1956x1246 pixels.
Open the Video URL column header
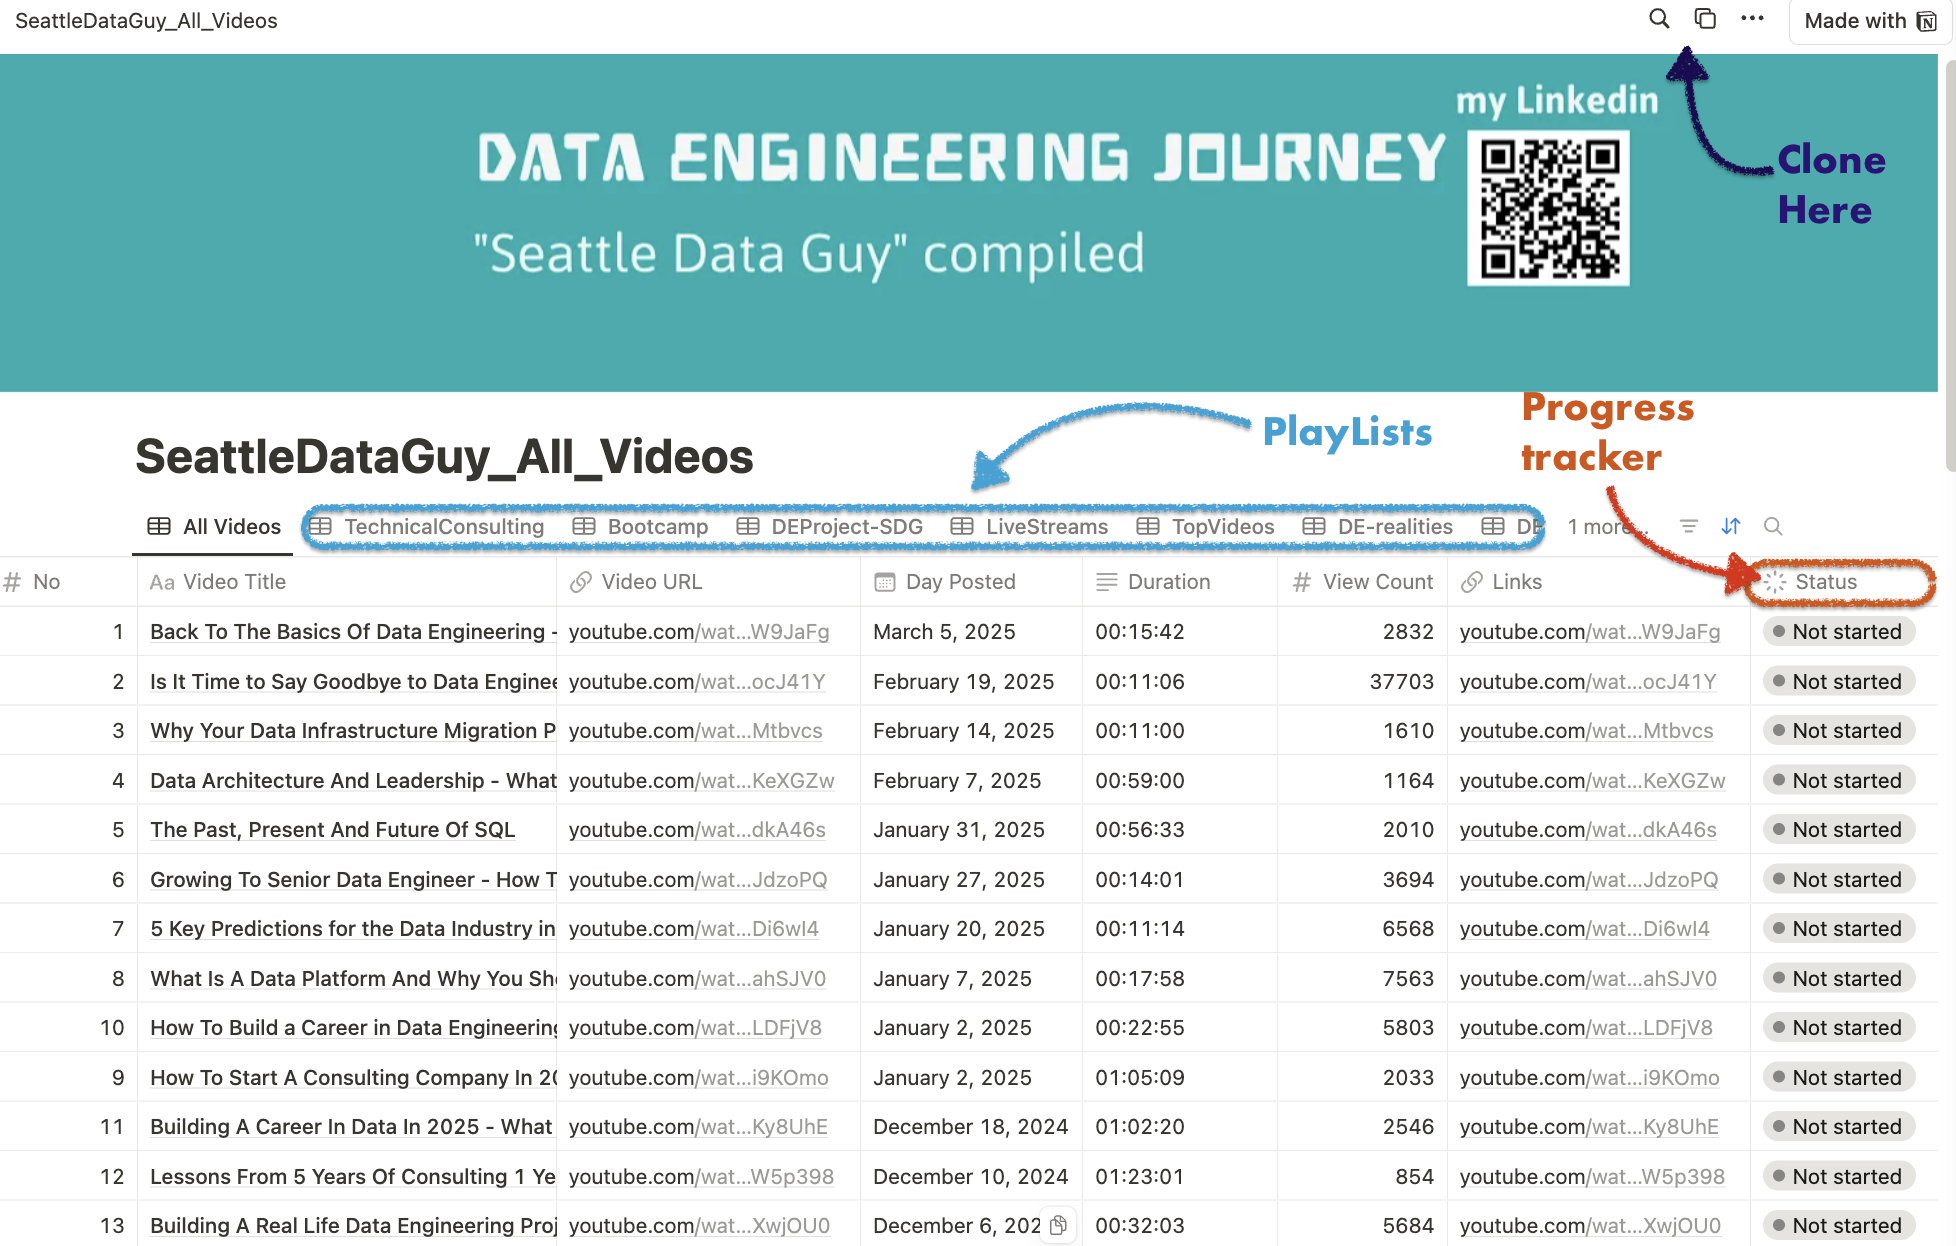tap(709, 582)
